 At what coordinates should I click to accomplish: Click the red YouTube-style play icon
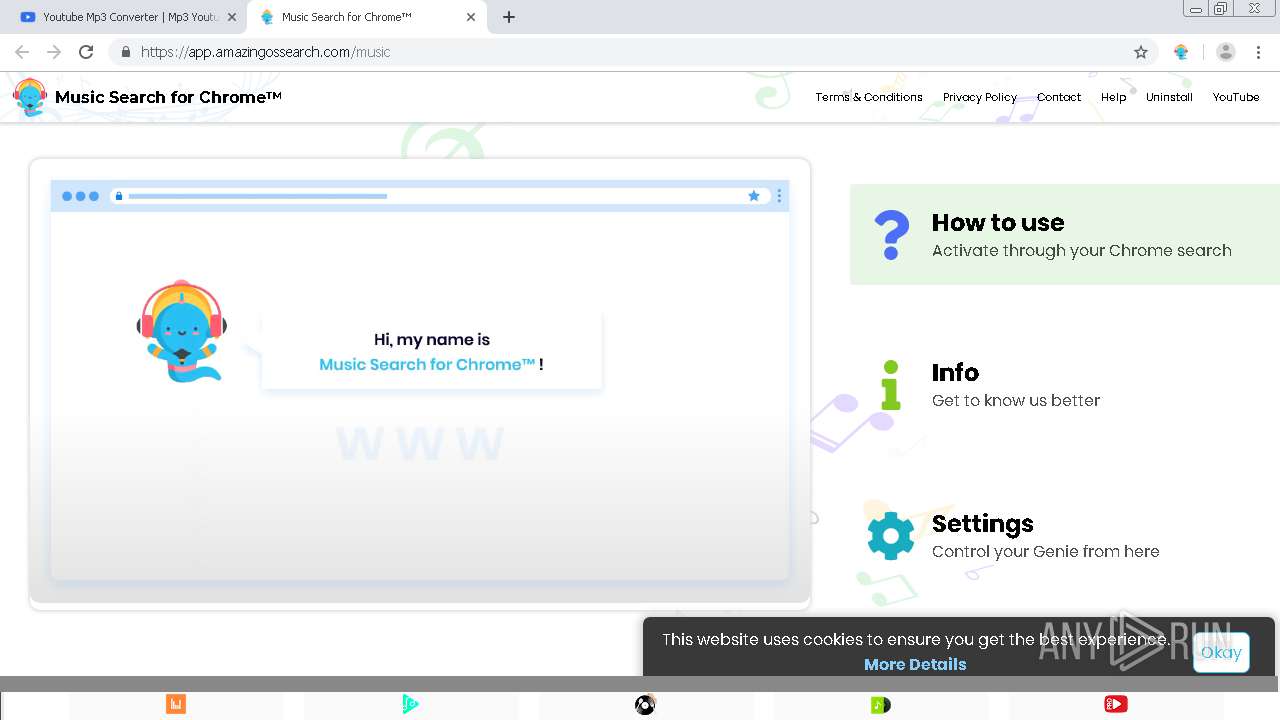coord(1116,705)
